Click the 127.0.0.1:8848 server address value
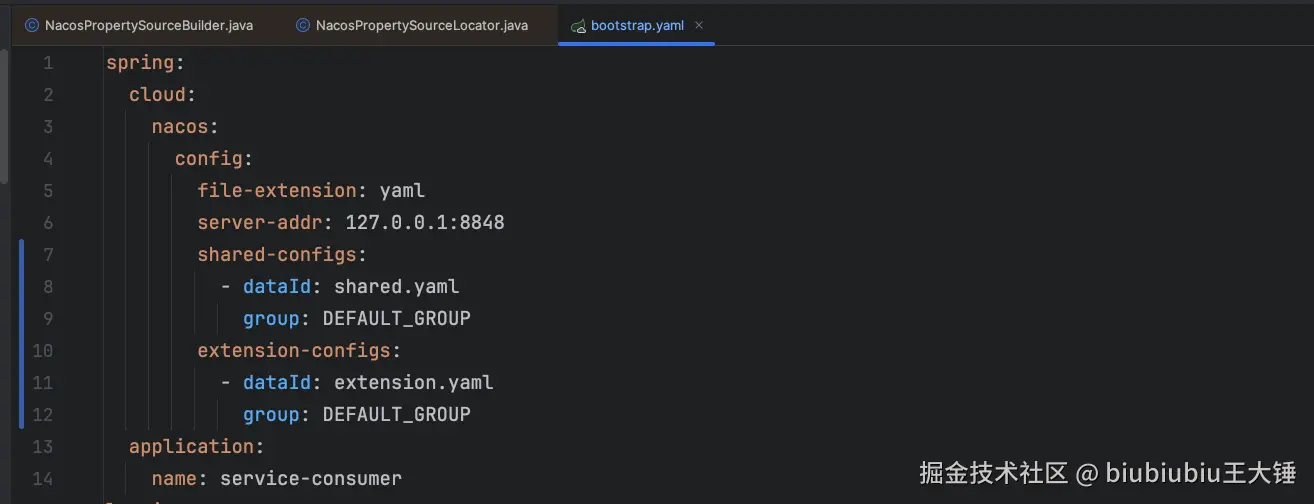This screenshot has width=1314, height=504. pyautogui.click(x=424, y=223)
